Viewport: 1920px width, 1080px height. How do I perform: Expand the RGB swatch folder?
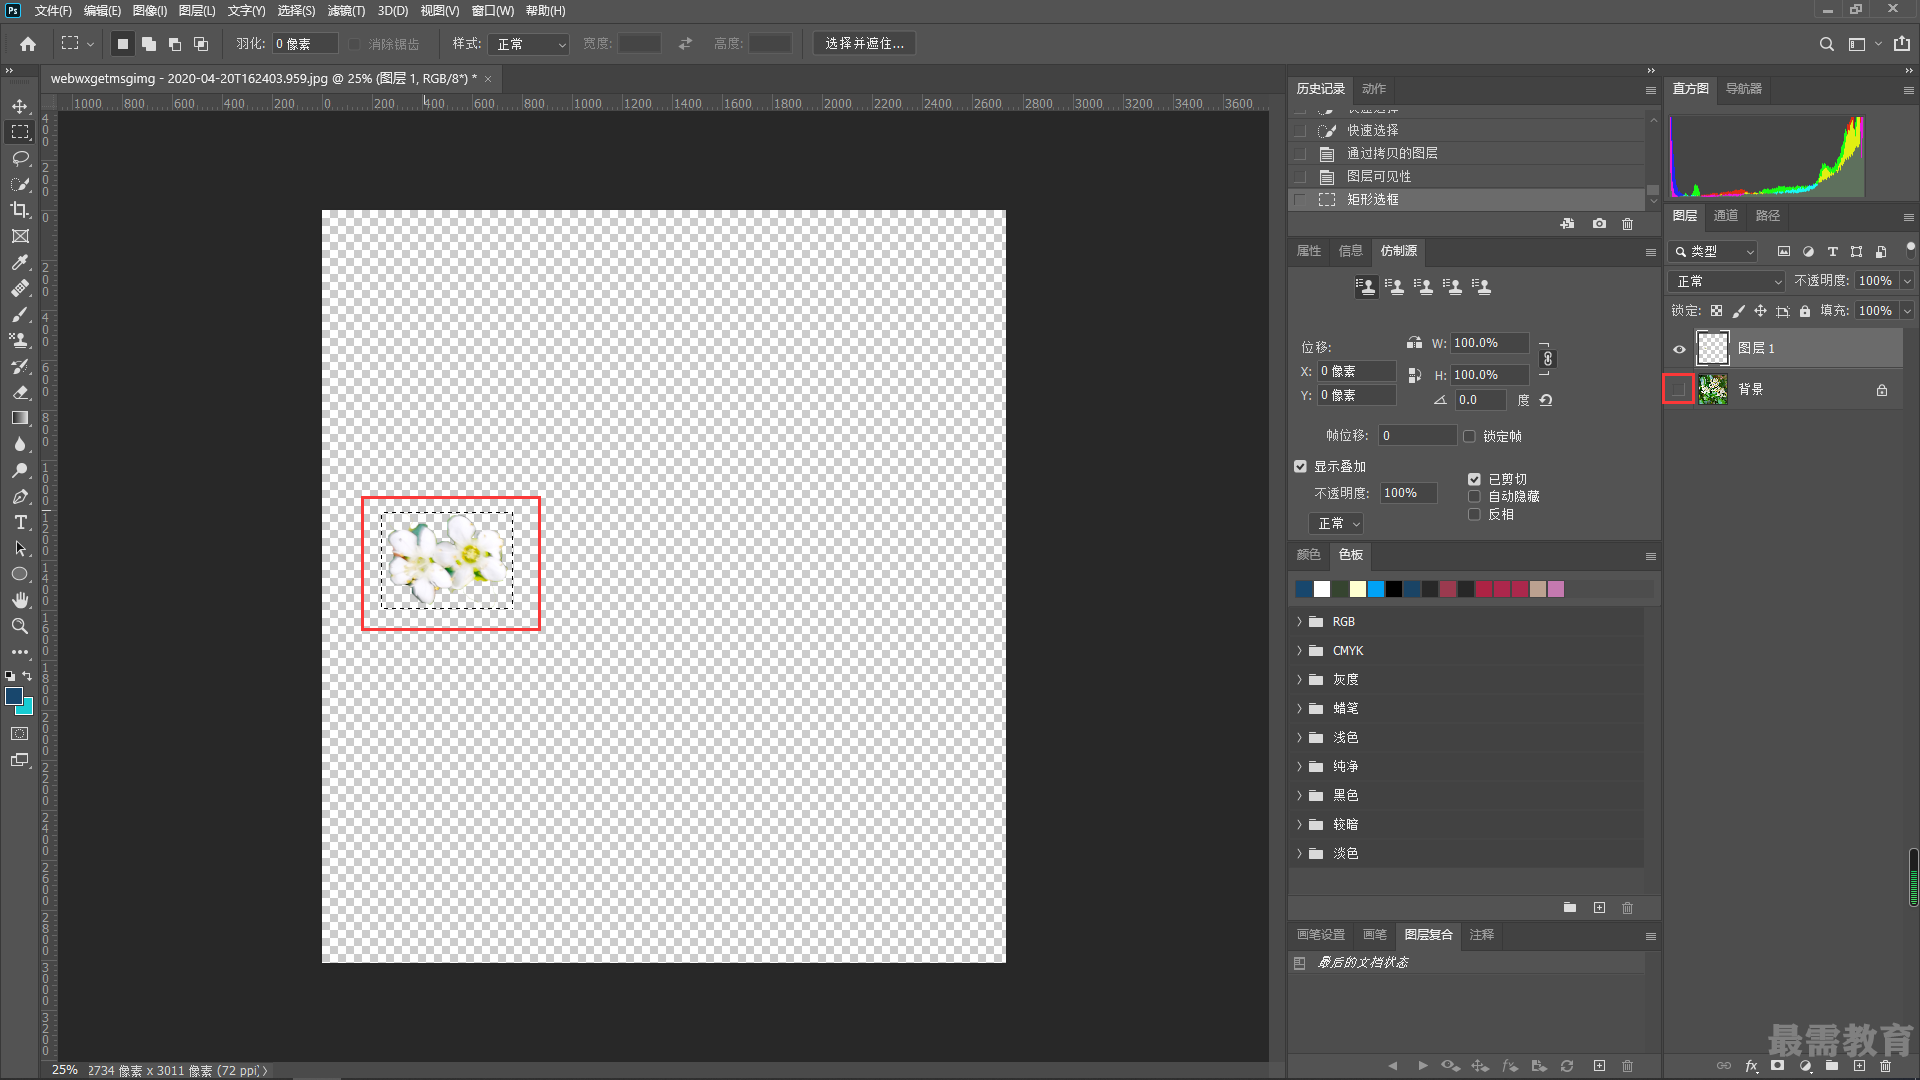pos(1299,622)
